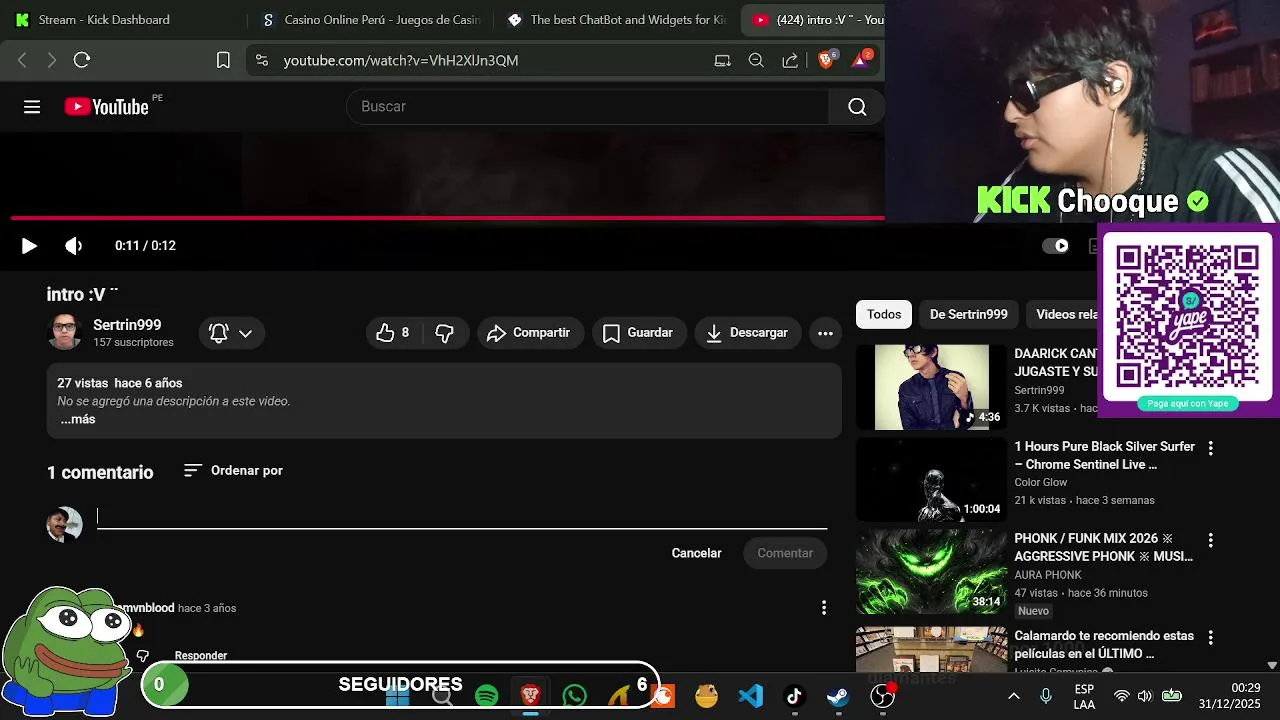Open the comment's three-dot options menu

click(824, 608)
